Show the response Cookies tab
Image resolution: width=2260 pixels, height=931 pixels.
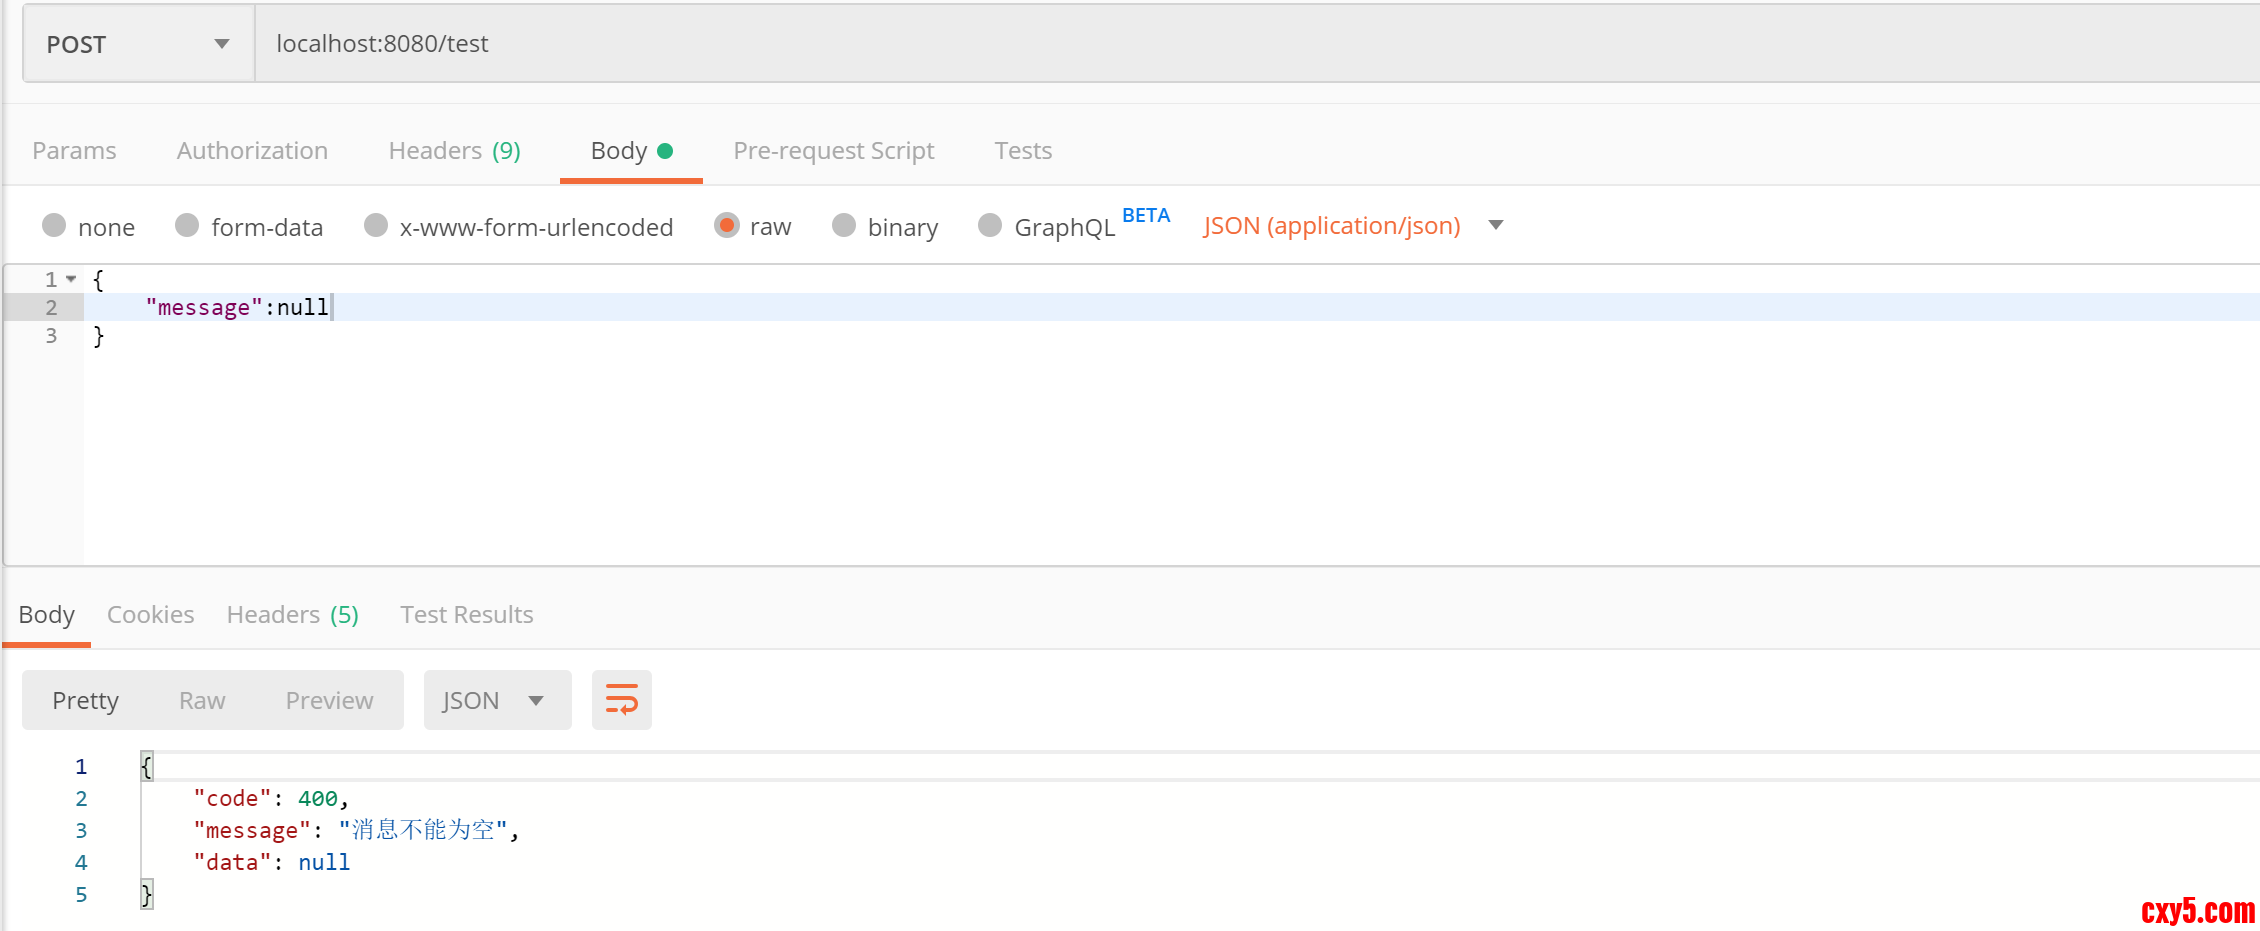point(150,615)
